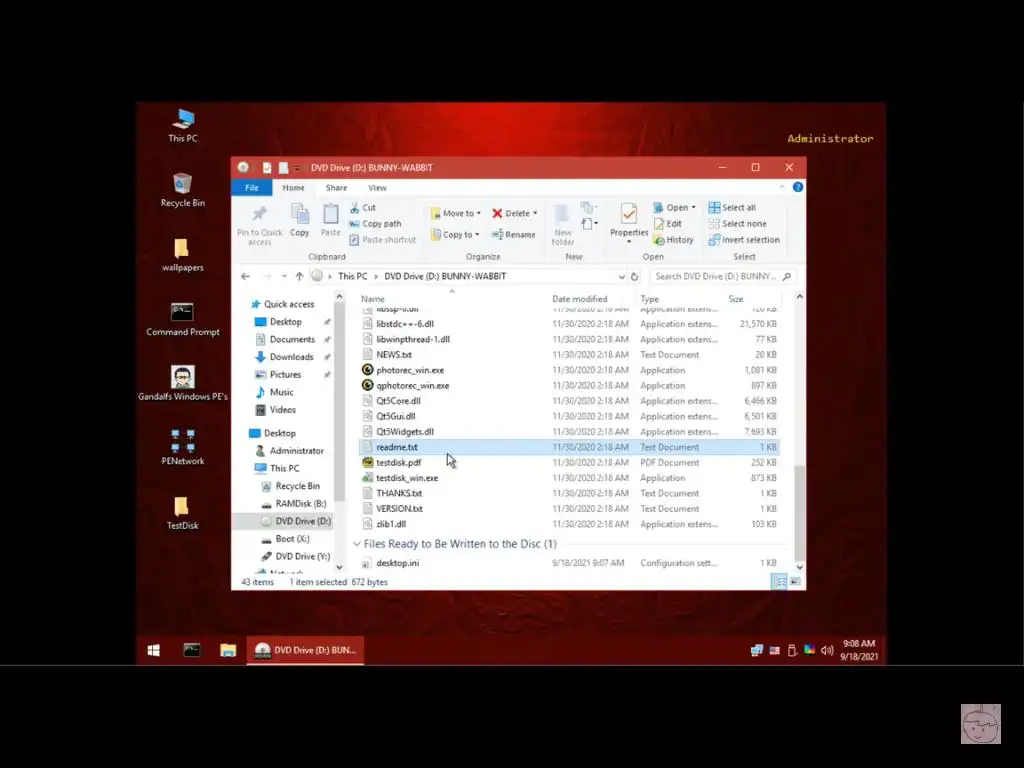
Task: Open File Explorer from taskbar
Action: pyautogui.click(x=227, y=650)
